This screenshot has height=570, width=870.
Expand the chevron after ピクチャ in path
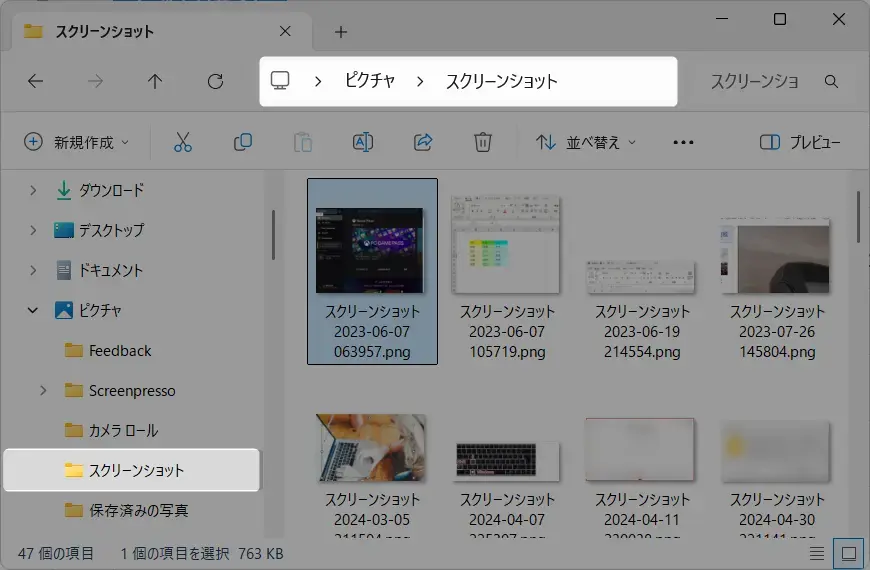[x=420, y=82]
